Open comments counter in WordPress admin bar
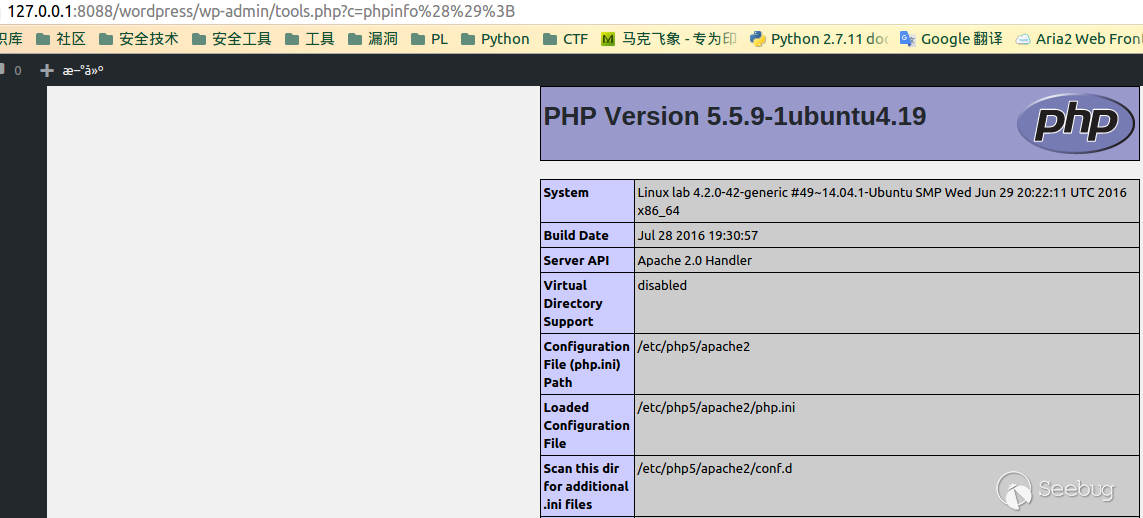1143x518 pixels. [12, 71]
